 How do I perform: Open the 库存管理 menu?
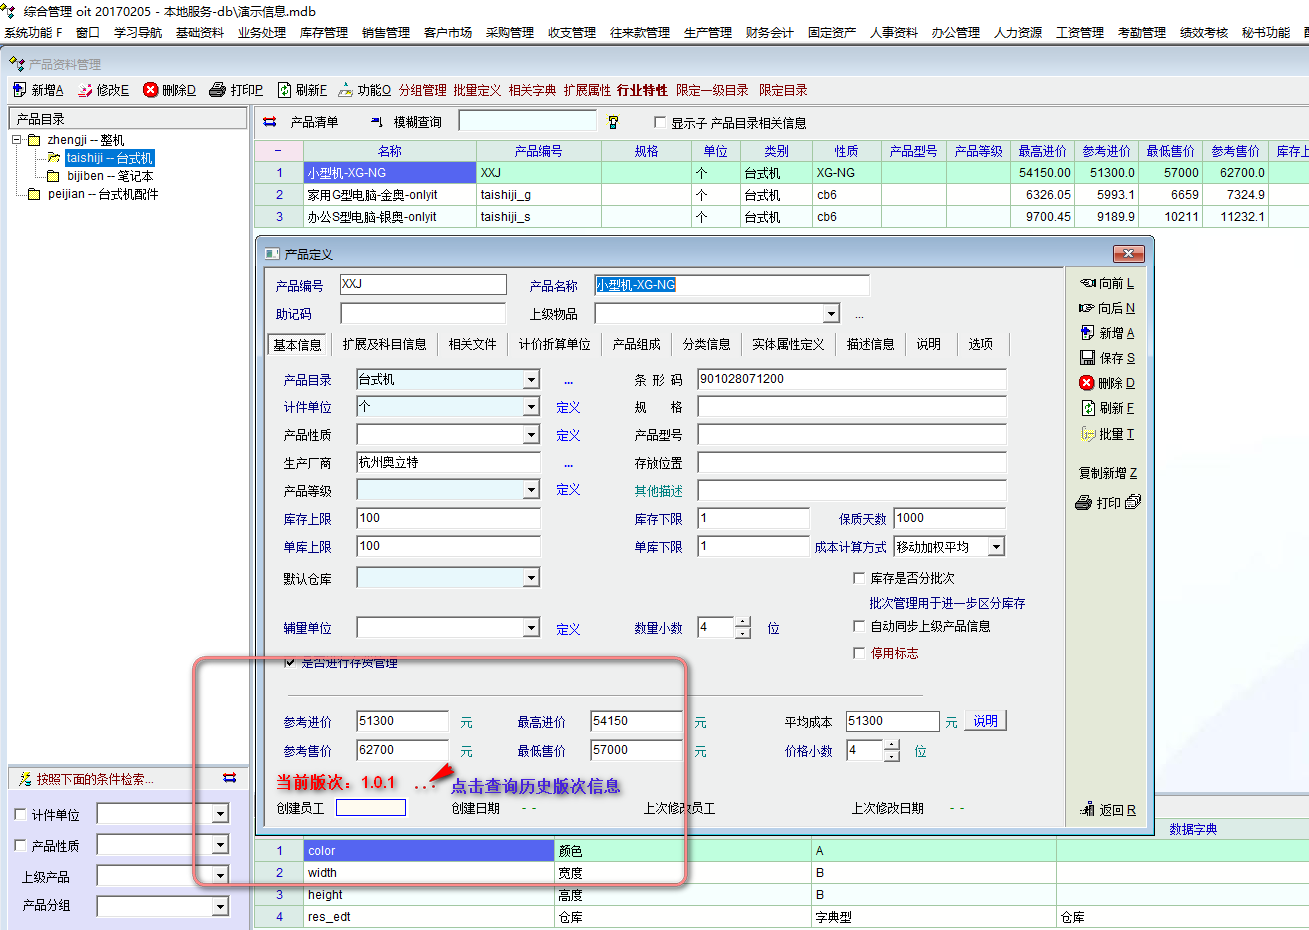[323, 32]
